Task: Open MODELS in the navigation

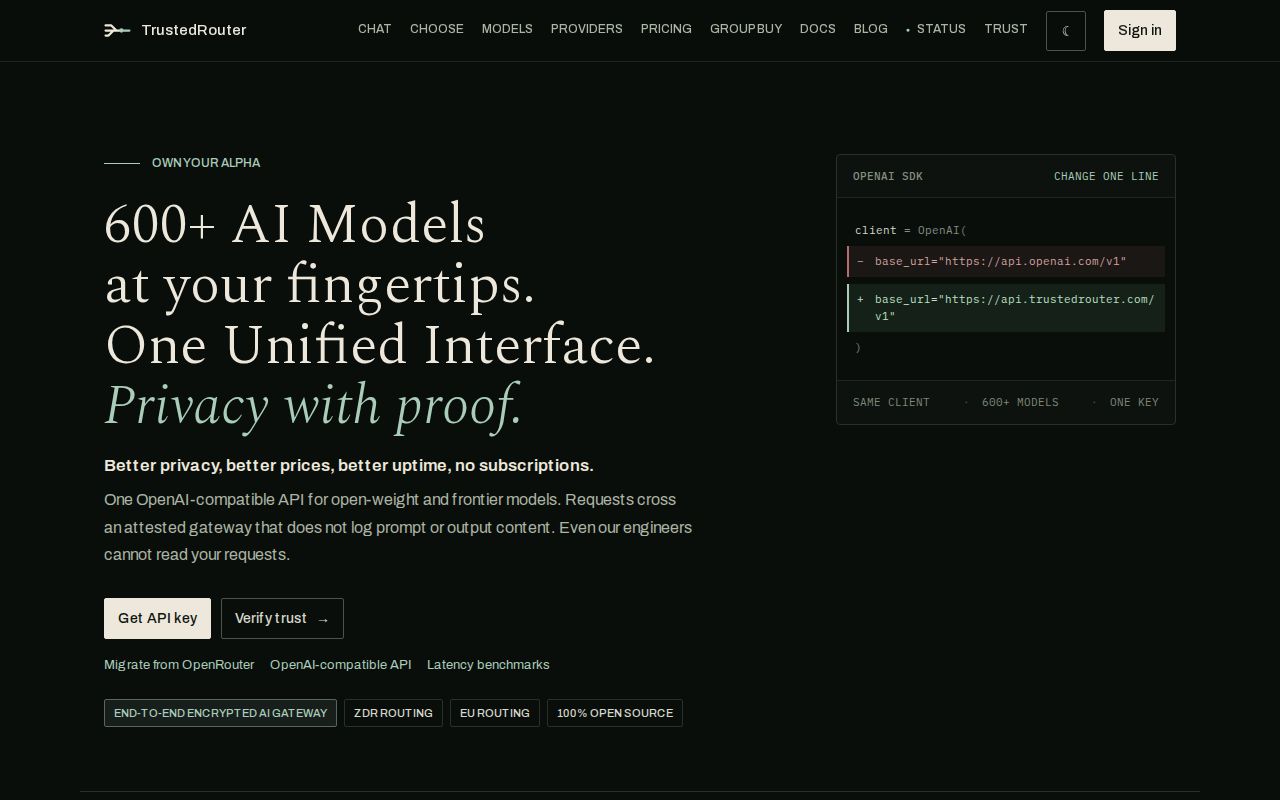Action: point(507,29)
